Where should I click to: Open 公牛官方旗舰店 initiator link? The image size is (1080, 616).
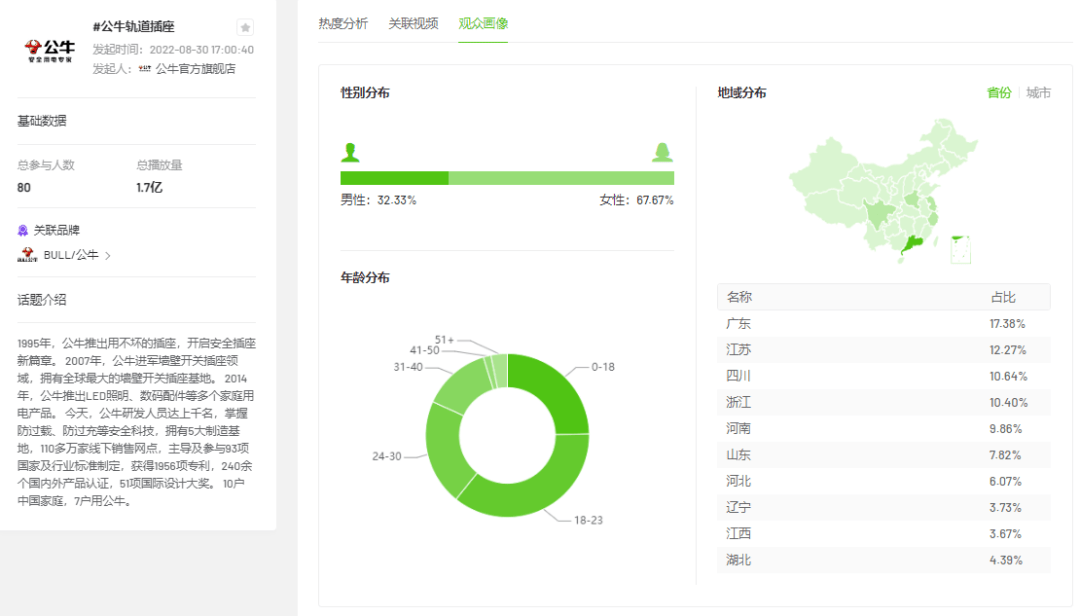(196, 68)
